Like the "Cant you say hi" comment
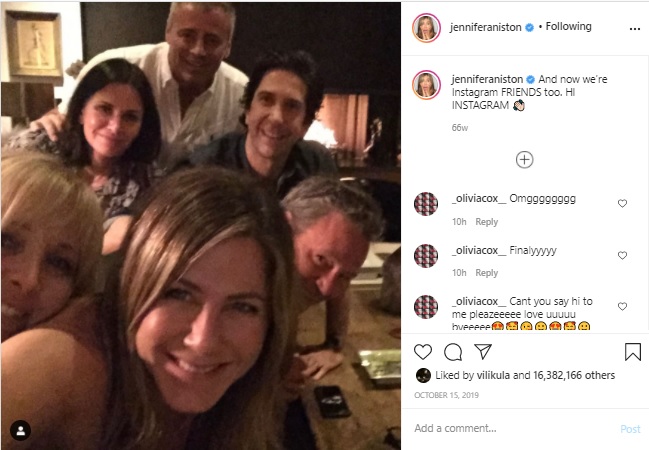 (x=622, y=306)
